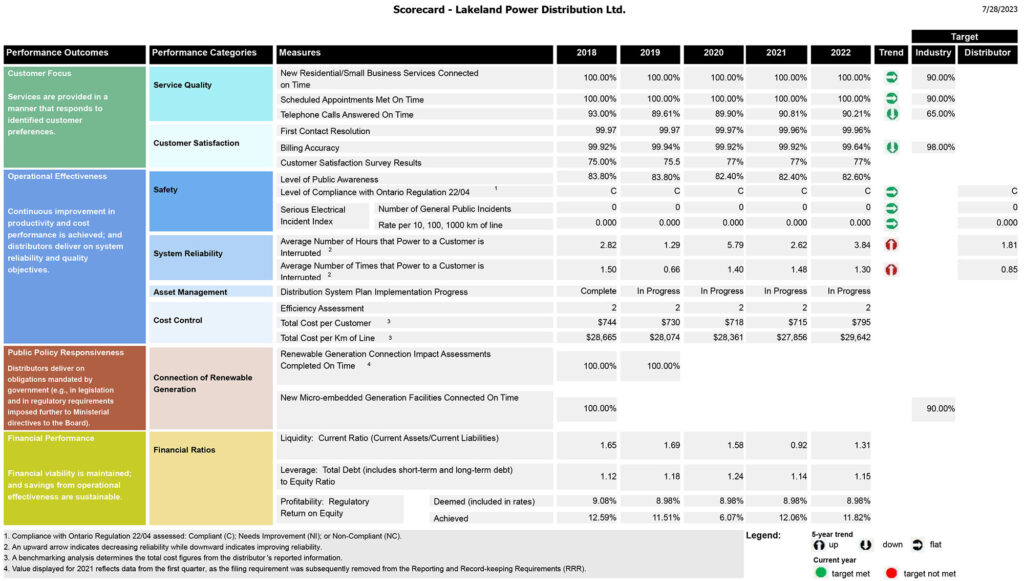The image size is (1024, 581).
Task: Click the Telephone Calls Answered On Time measure
Action: tap(347, 115)
